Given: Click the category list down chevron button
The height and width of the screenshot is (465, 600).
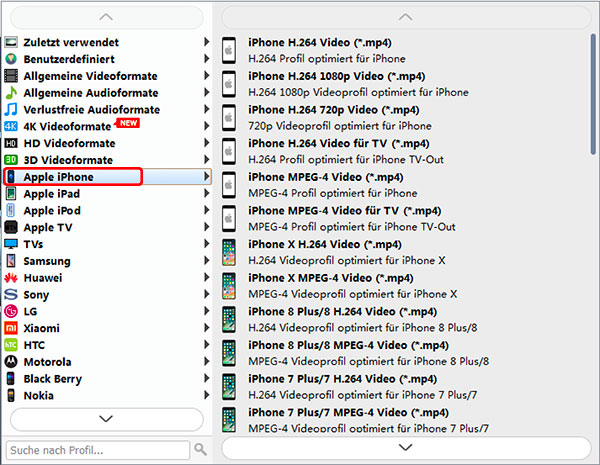Looking at the screenshot, I should coord(106,419).
